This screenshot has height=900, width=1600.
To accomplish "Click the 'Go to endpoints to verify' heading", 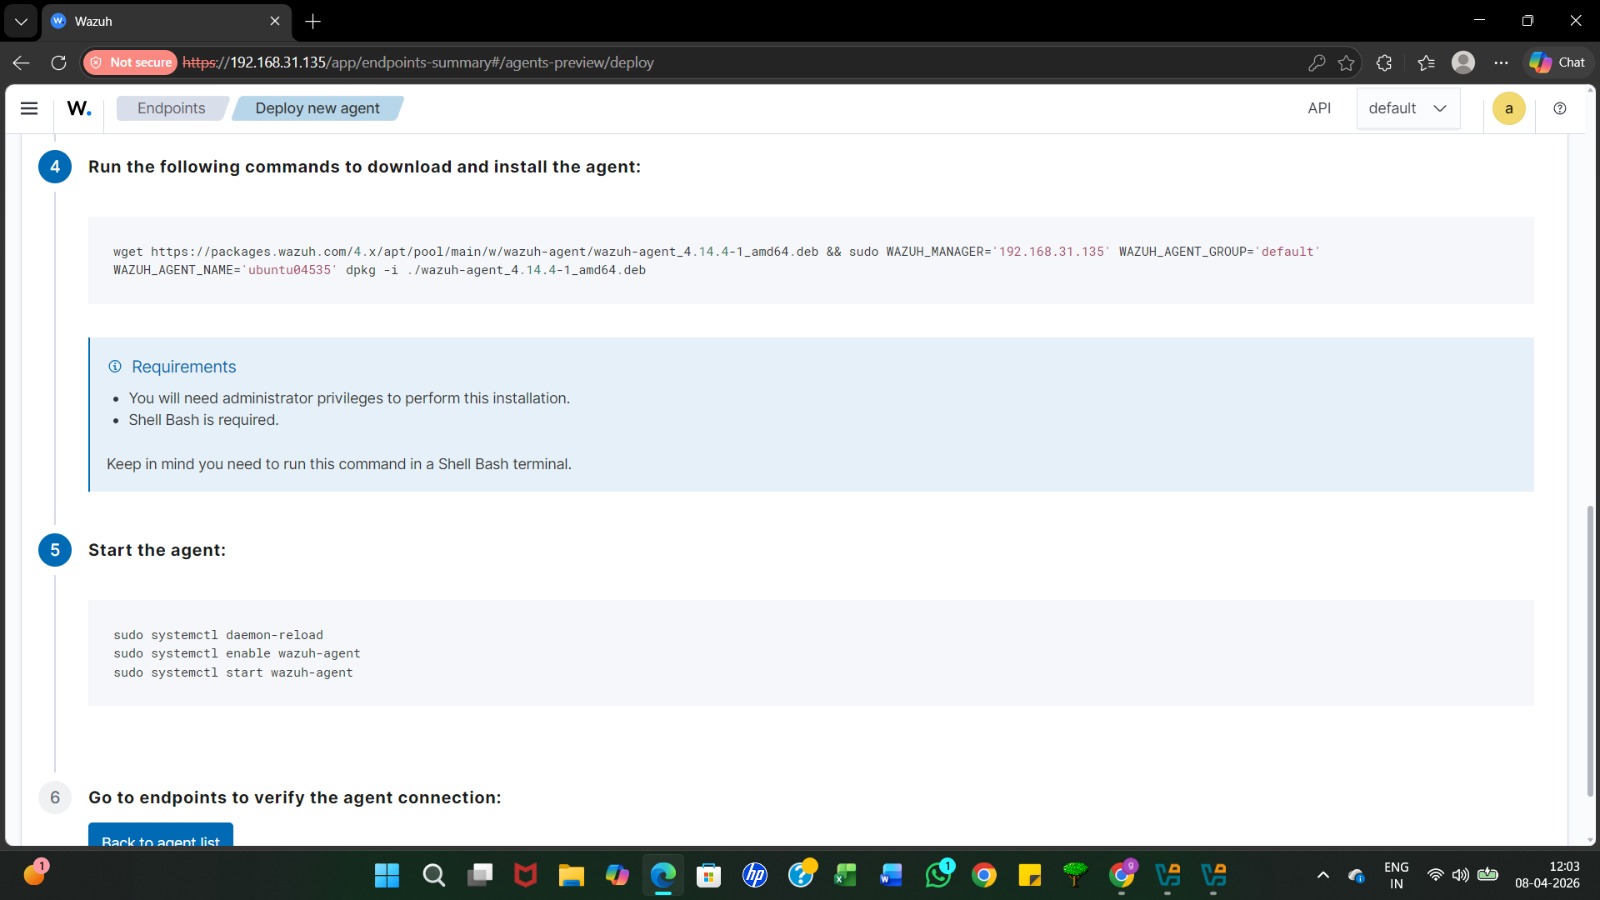I will point(295,797).
